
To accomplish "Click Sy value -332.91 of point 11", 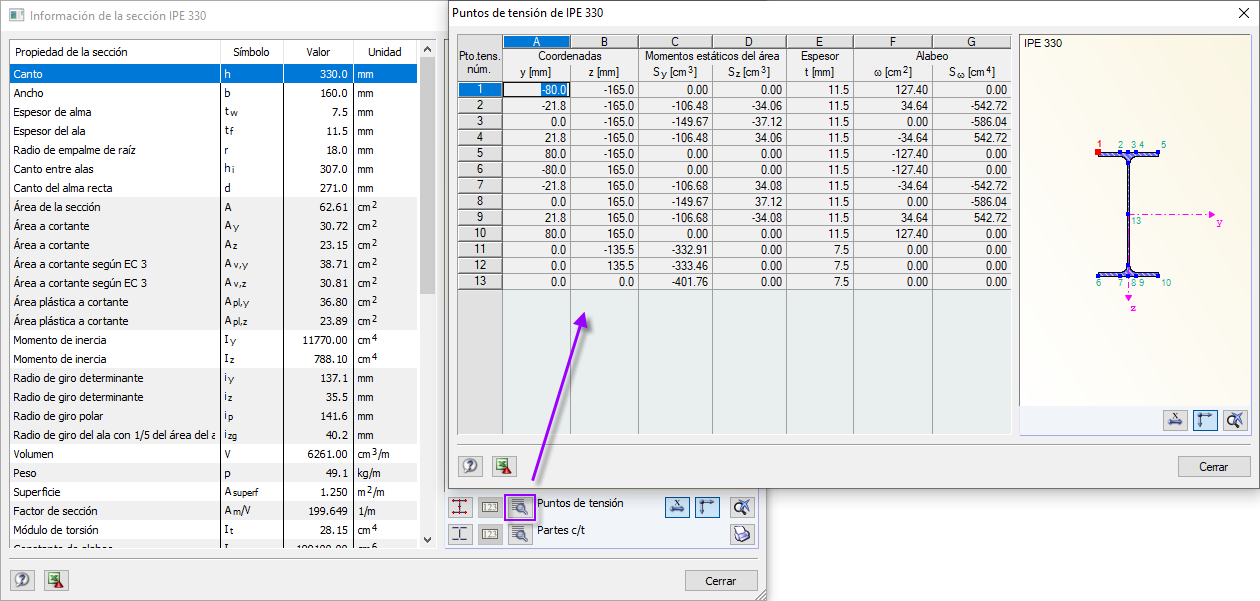I will click(x=675, y=250).
